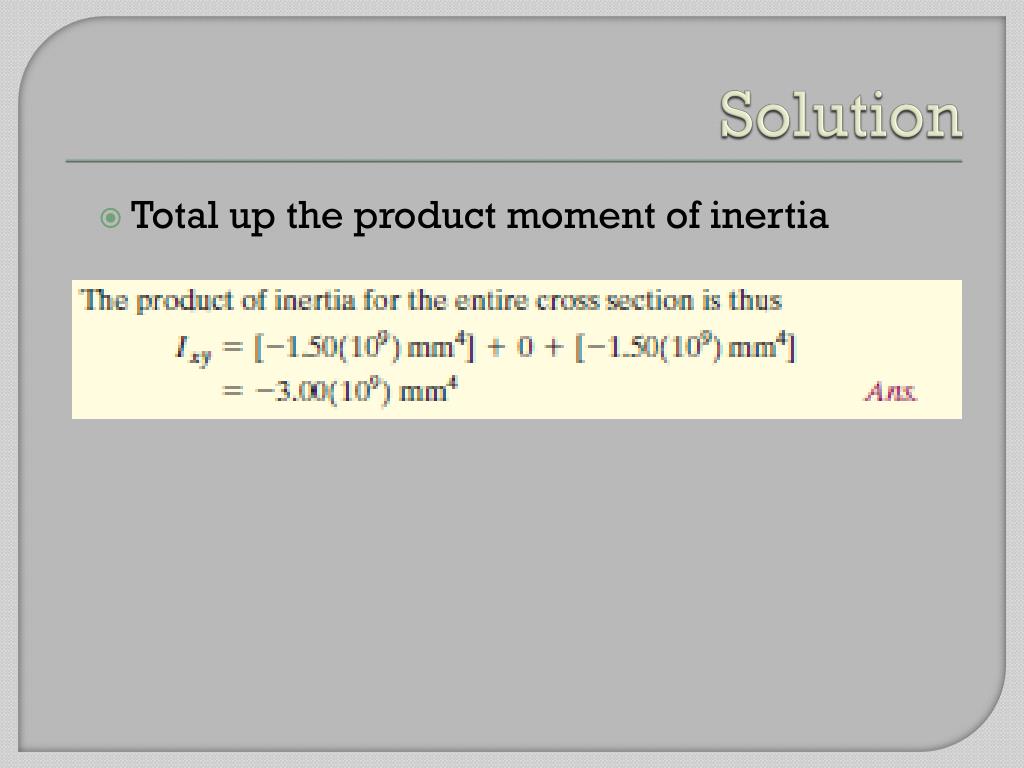Click the '+ 0 +' middle term
1024x768 pixels.
click(526, 347)
